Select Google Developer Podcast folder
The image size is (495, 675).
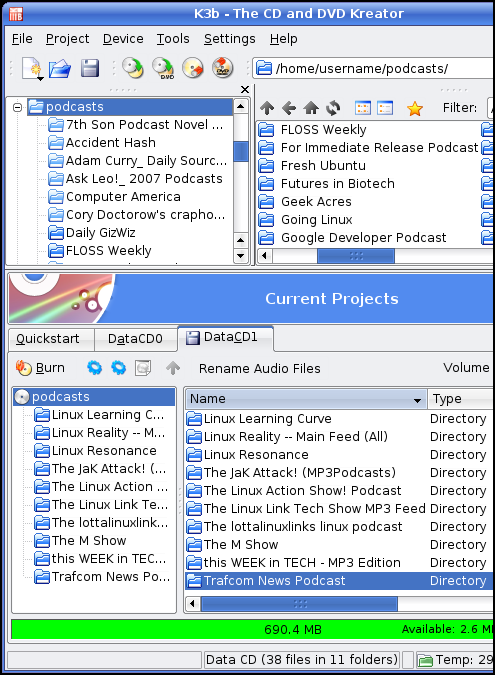[353, 238]
